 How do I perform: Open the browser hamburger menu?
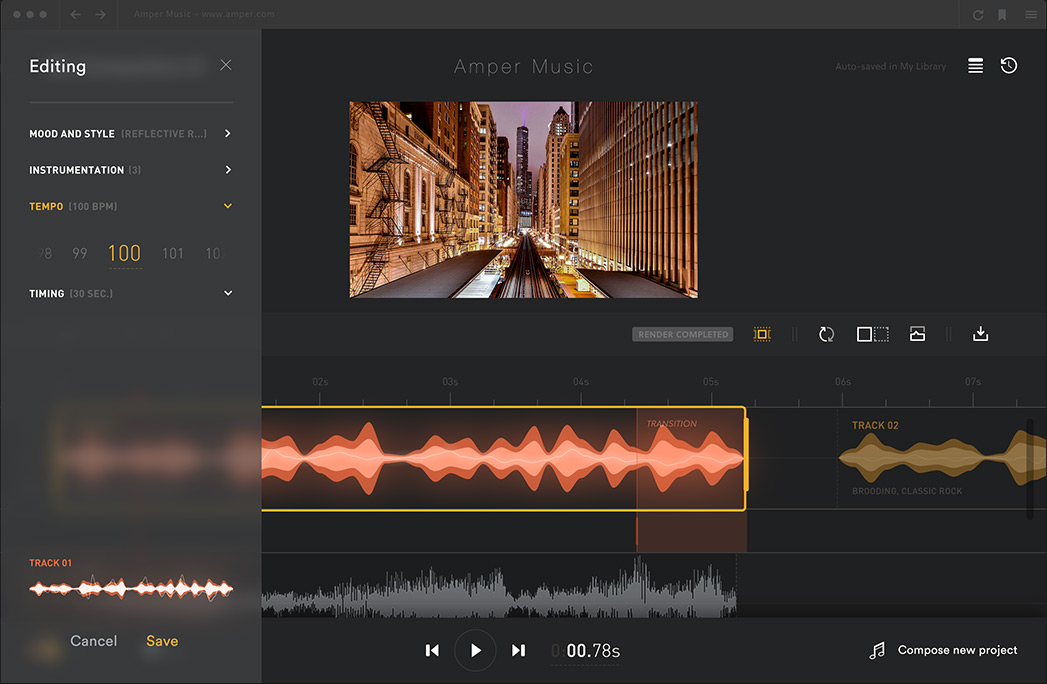click(1031, 15)
